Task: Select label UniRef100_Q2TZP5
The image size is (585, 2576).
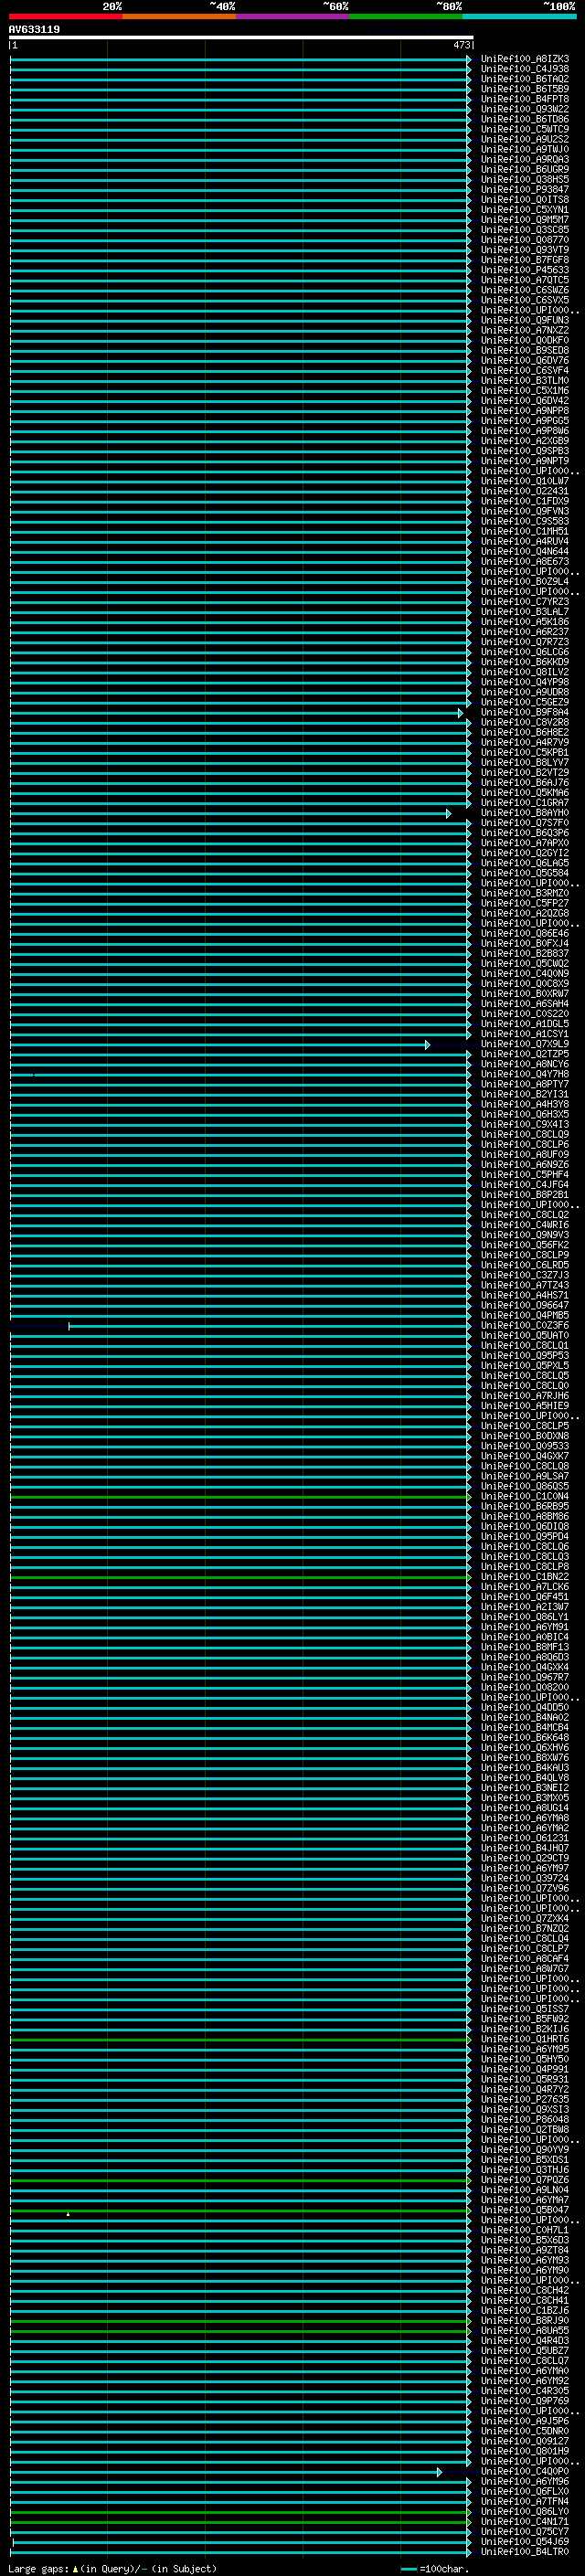Action: click(524, 1054)
